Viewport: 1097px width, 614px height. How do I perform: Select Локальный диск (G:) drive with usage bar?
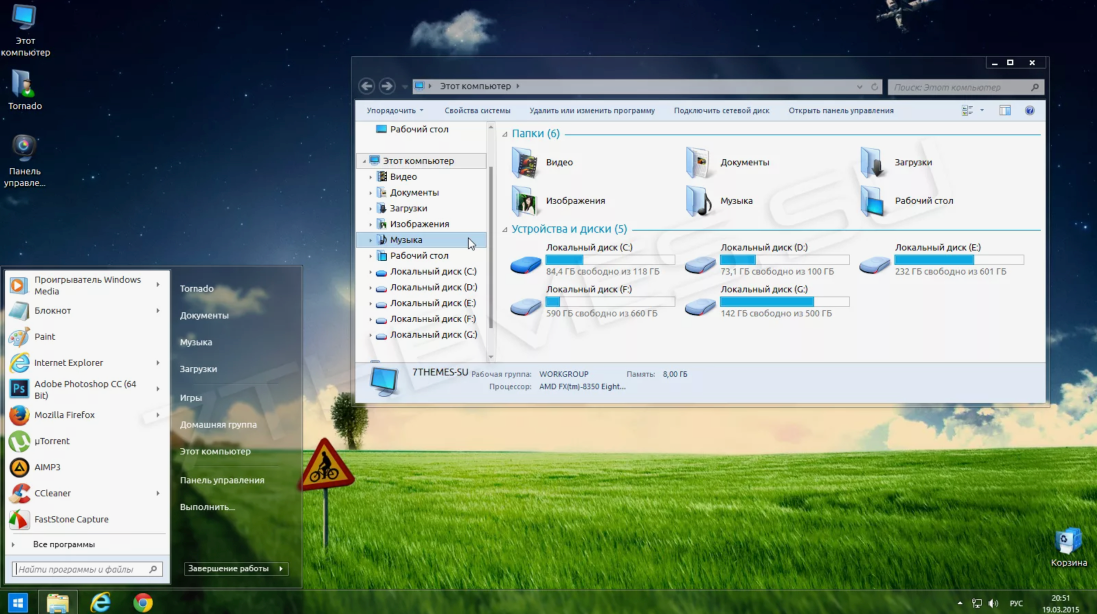765,301
